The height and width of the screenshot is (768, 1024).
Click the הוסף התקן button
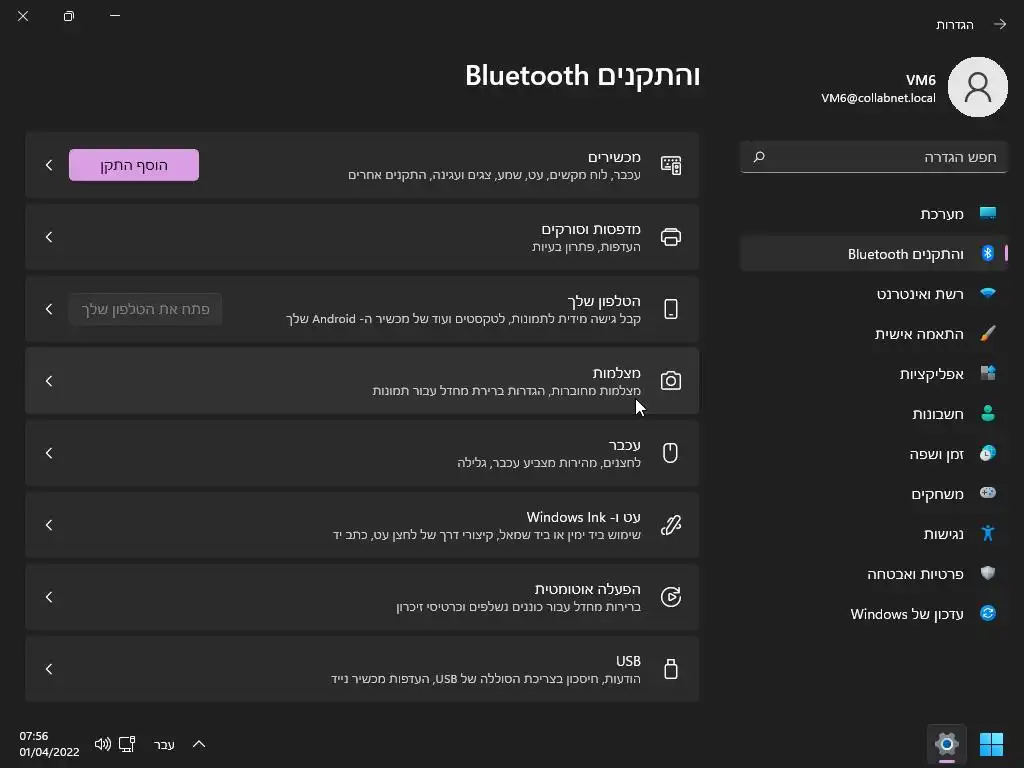pos(134,165)
